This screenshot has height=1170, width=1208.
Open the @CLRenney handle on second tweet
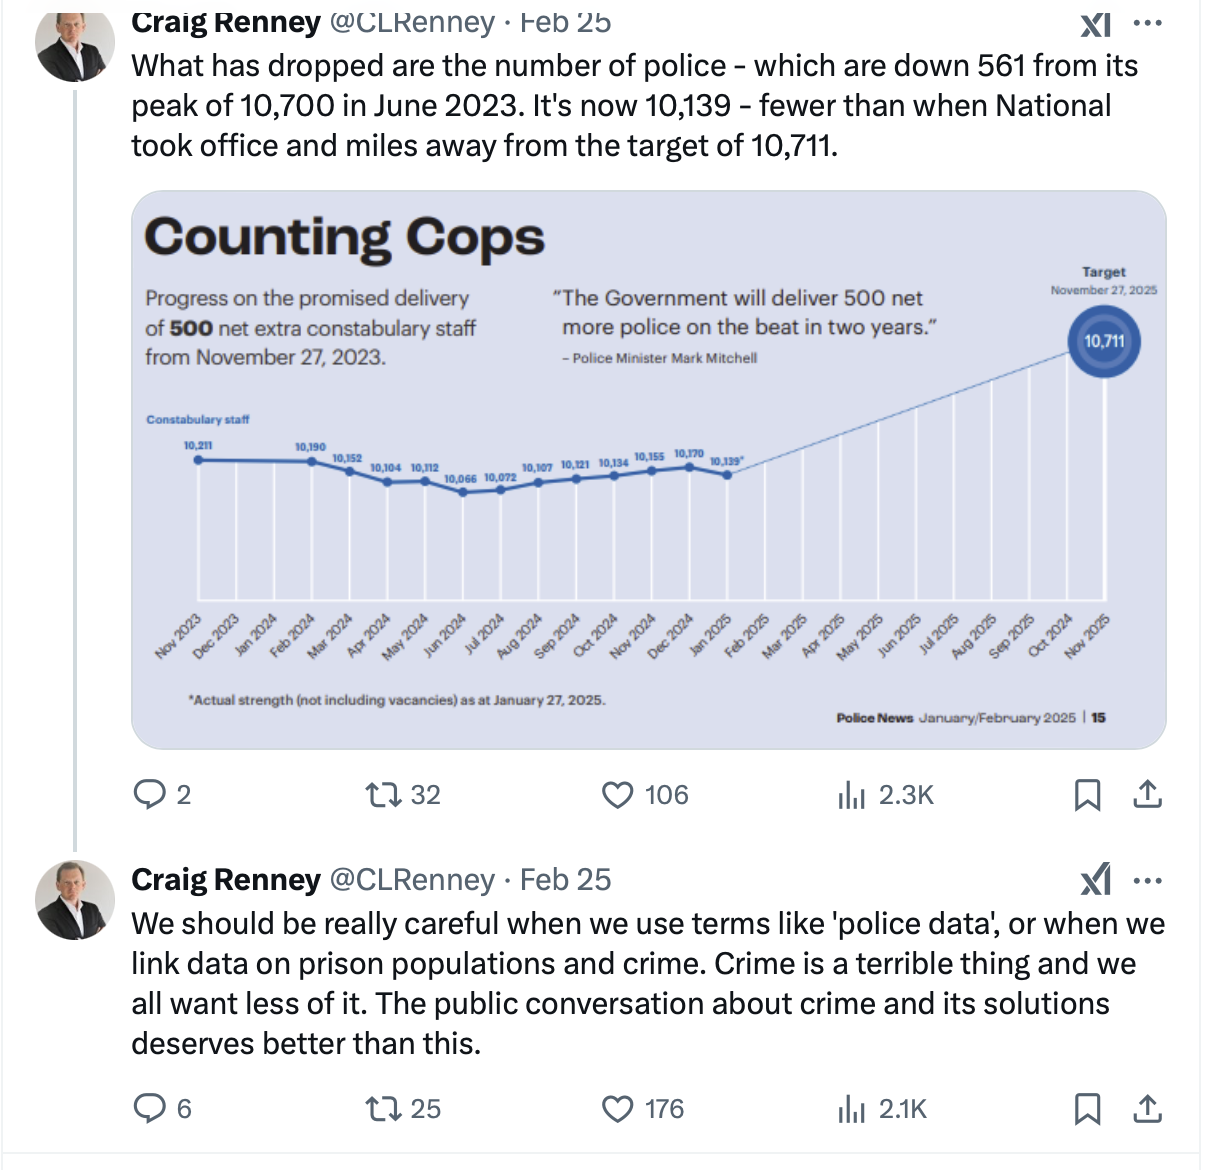point(412,880)
